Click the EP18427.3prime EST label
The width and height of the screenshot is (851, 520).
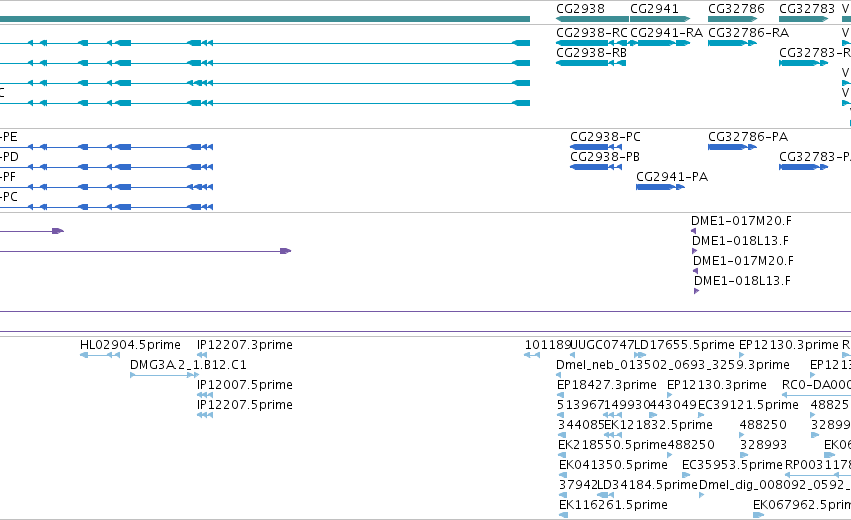click(x=607, y=385)
